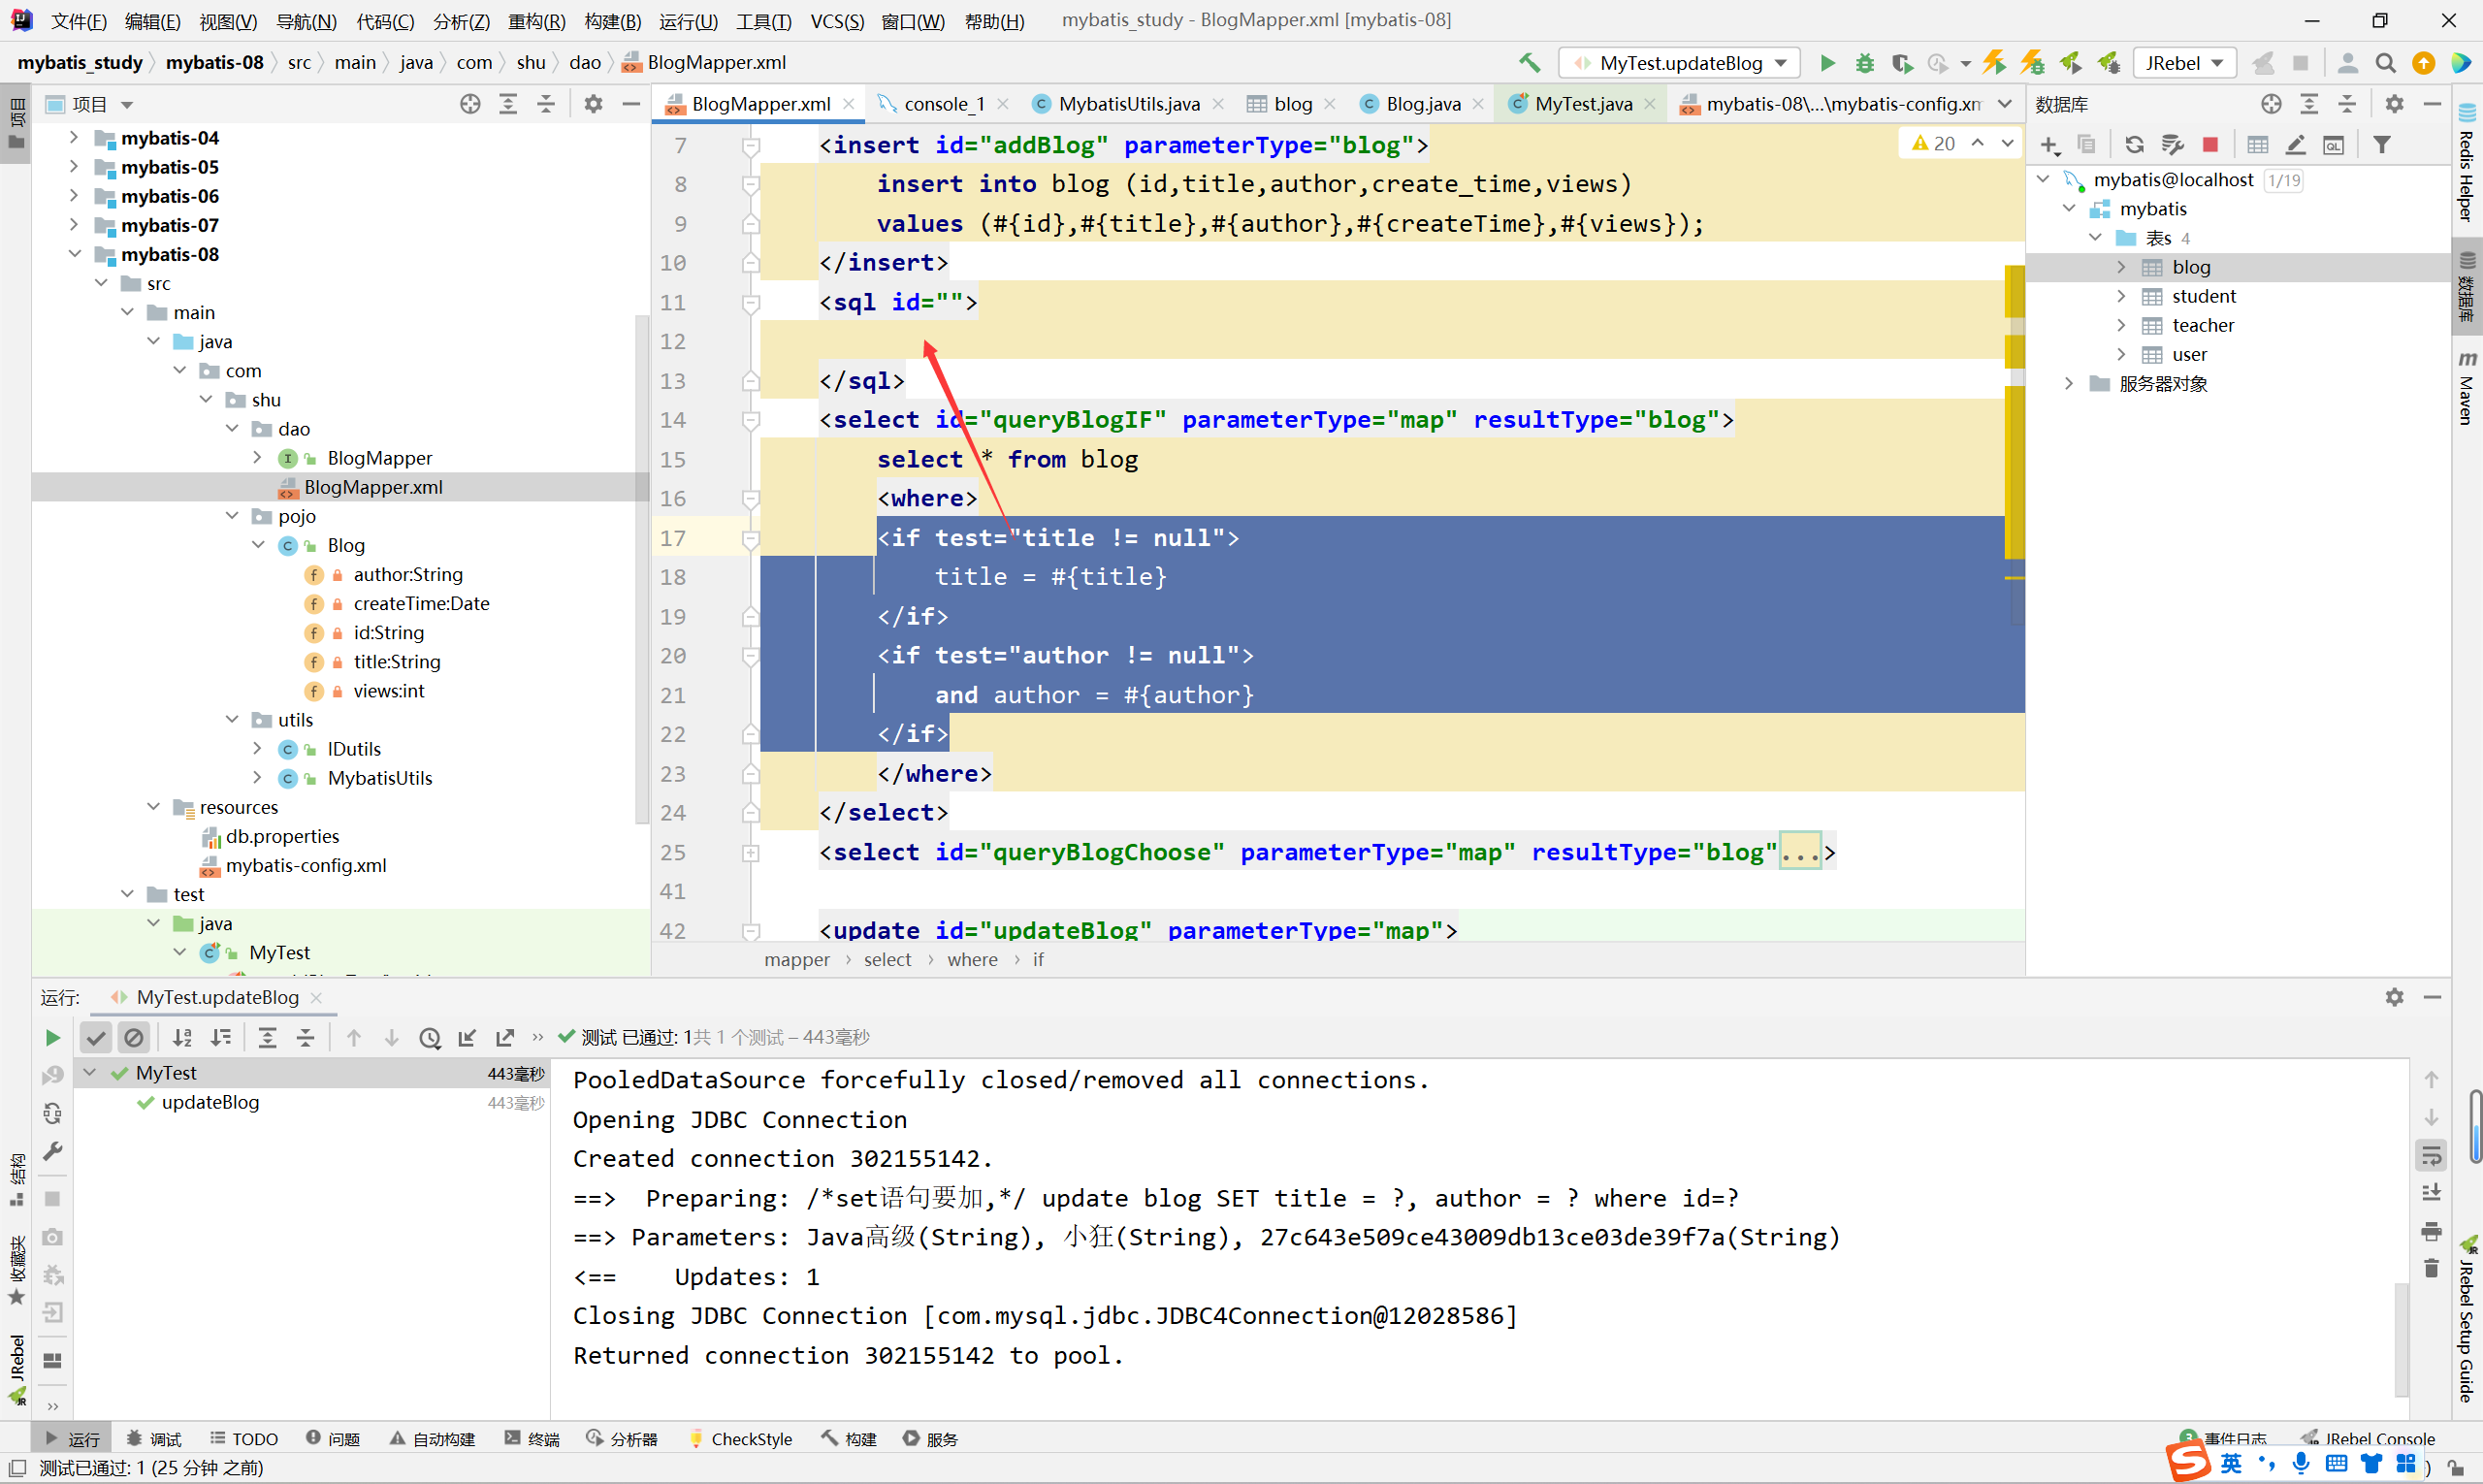2483x1484 pixels.
Task: Toggle soft-wrap in console output
Action: pos(2431,1156)
